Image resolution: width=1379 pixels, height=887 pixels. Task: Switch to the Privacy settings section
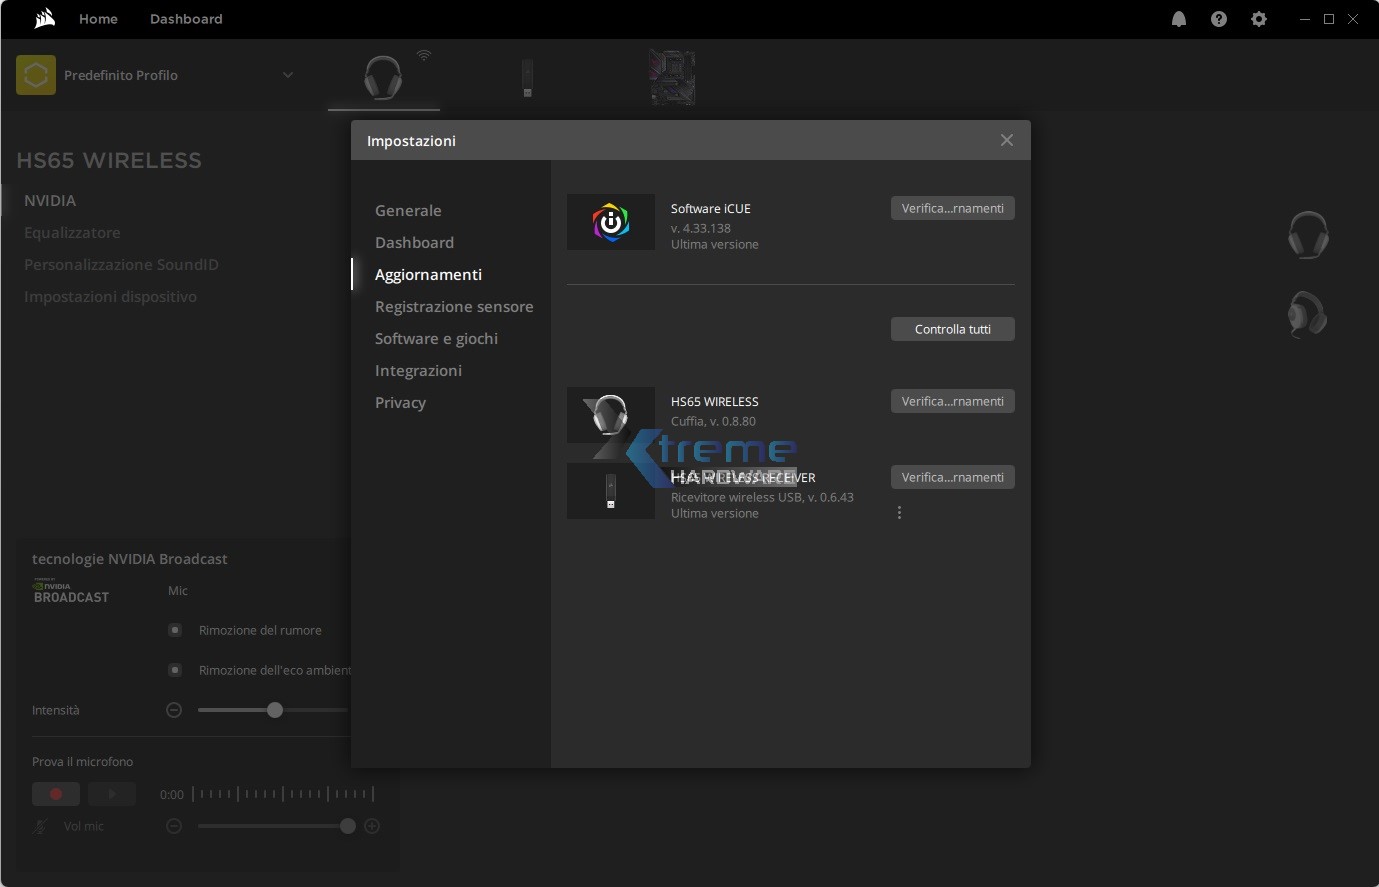pos(400,403)
